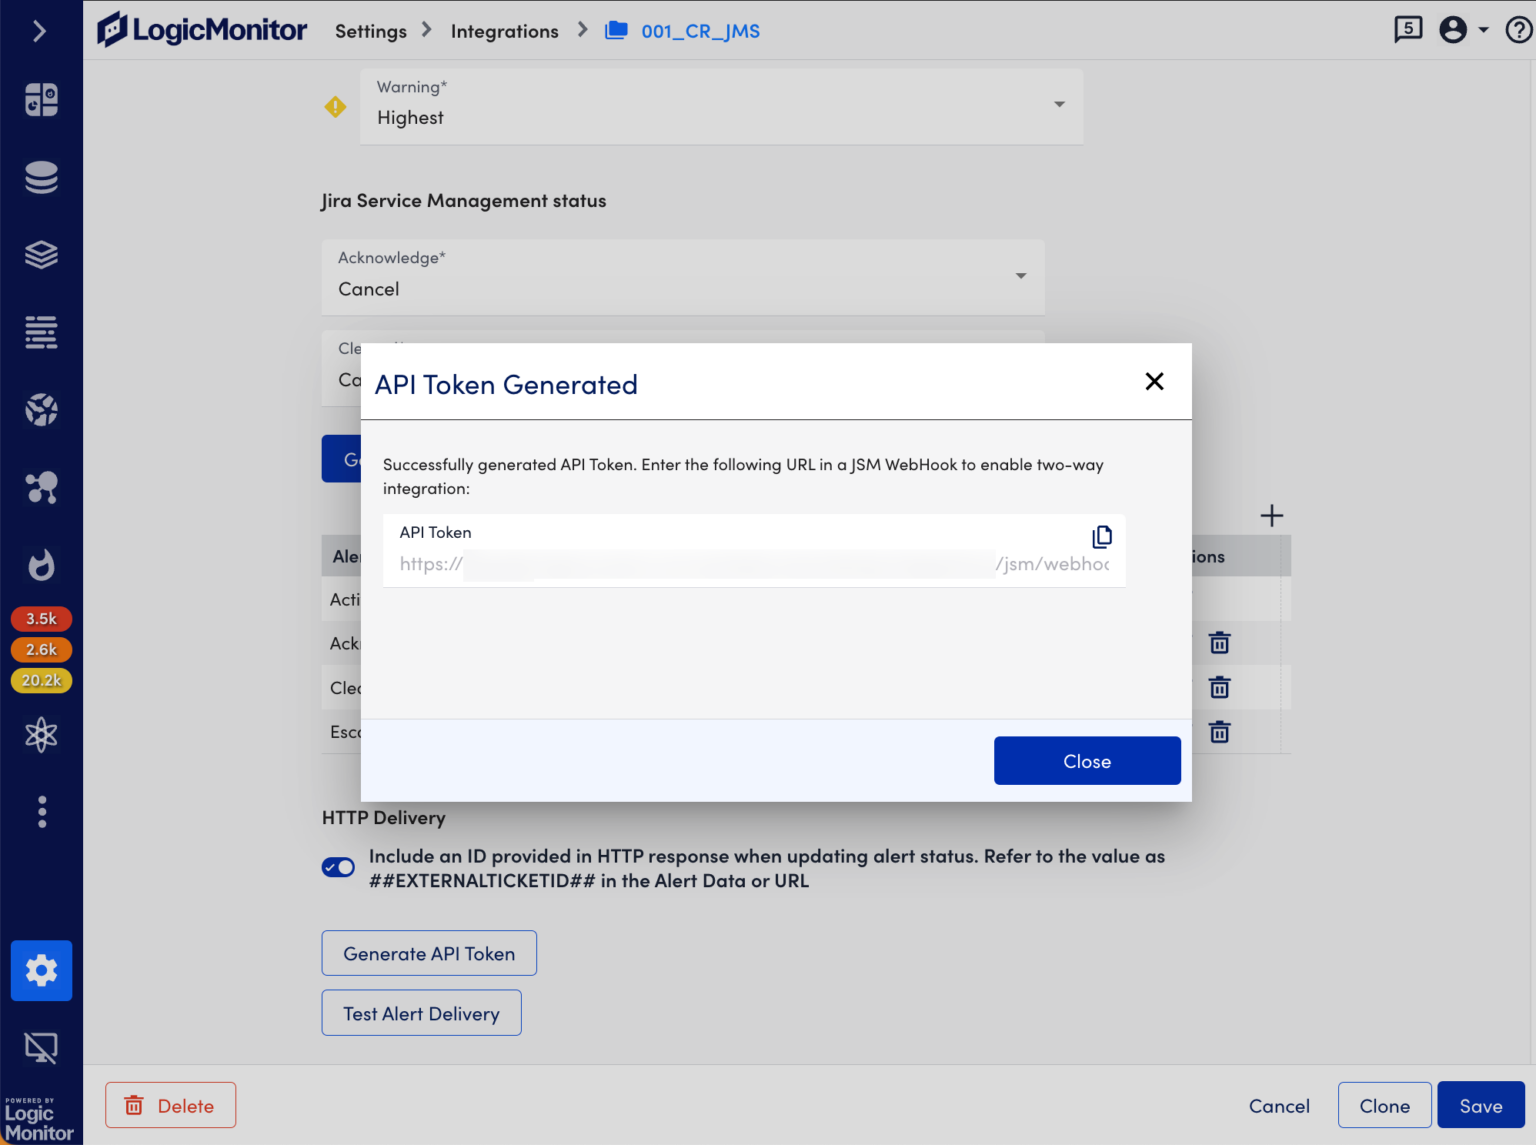Open notifications showing 5 unread

point(1408,29)
